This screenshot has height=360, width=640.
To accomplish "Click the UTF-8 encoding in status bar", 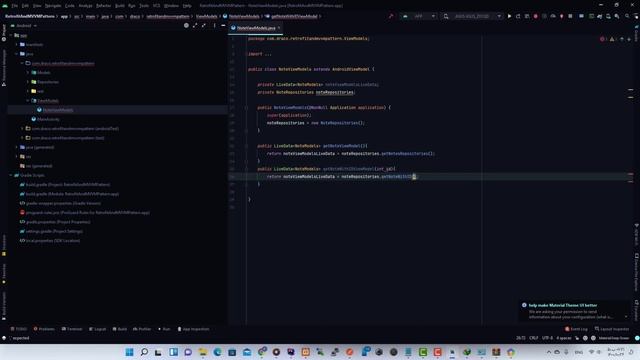I will [x=547, y=338].
